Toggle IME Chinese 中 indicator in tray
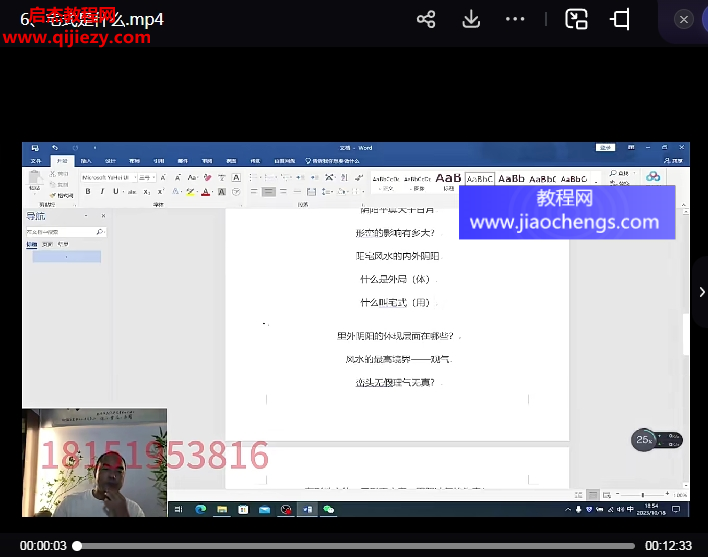The image size is (708, 557). point(630,509)
